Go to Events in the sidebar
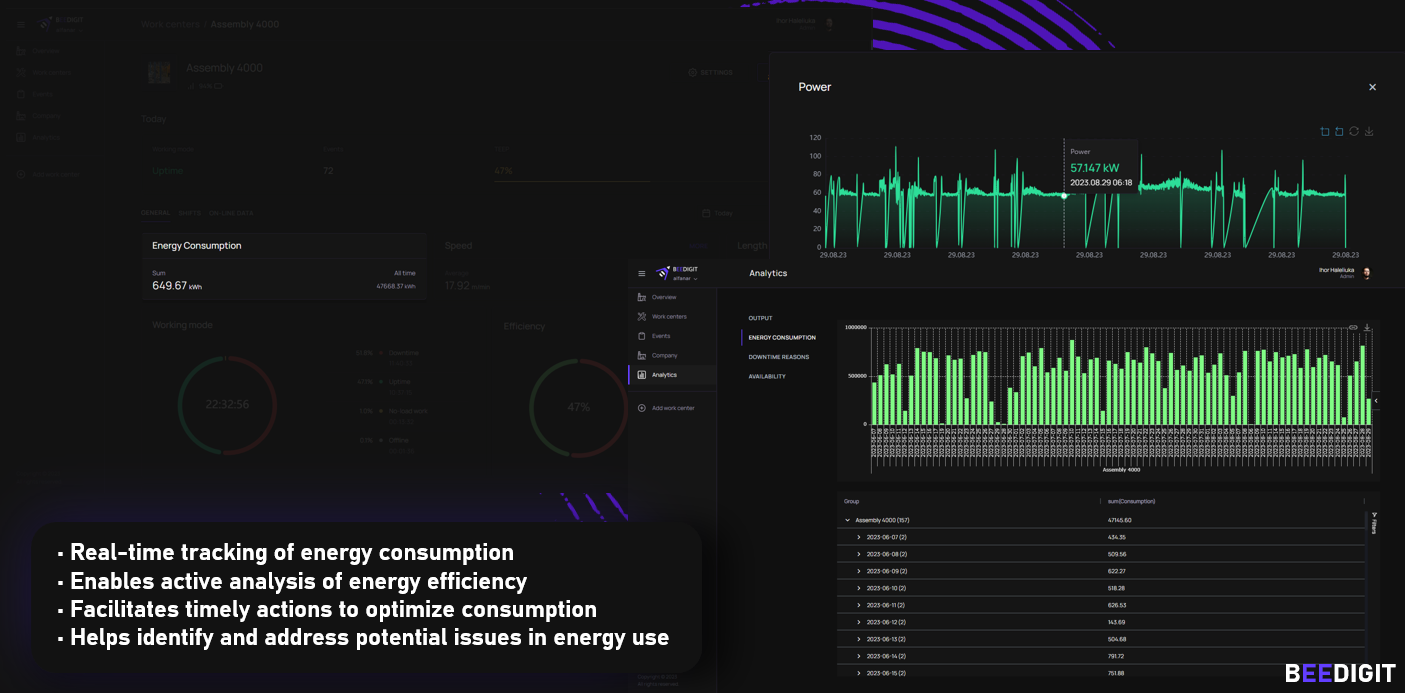 [660, 336]
